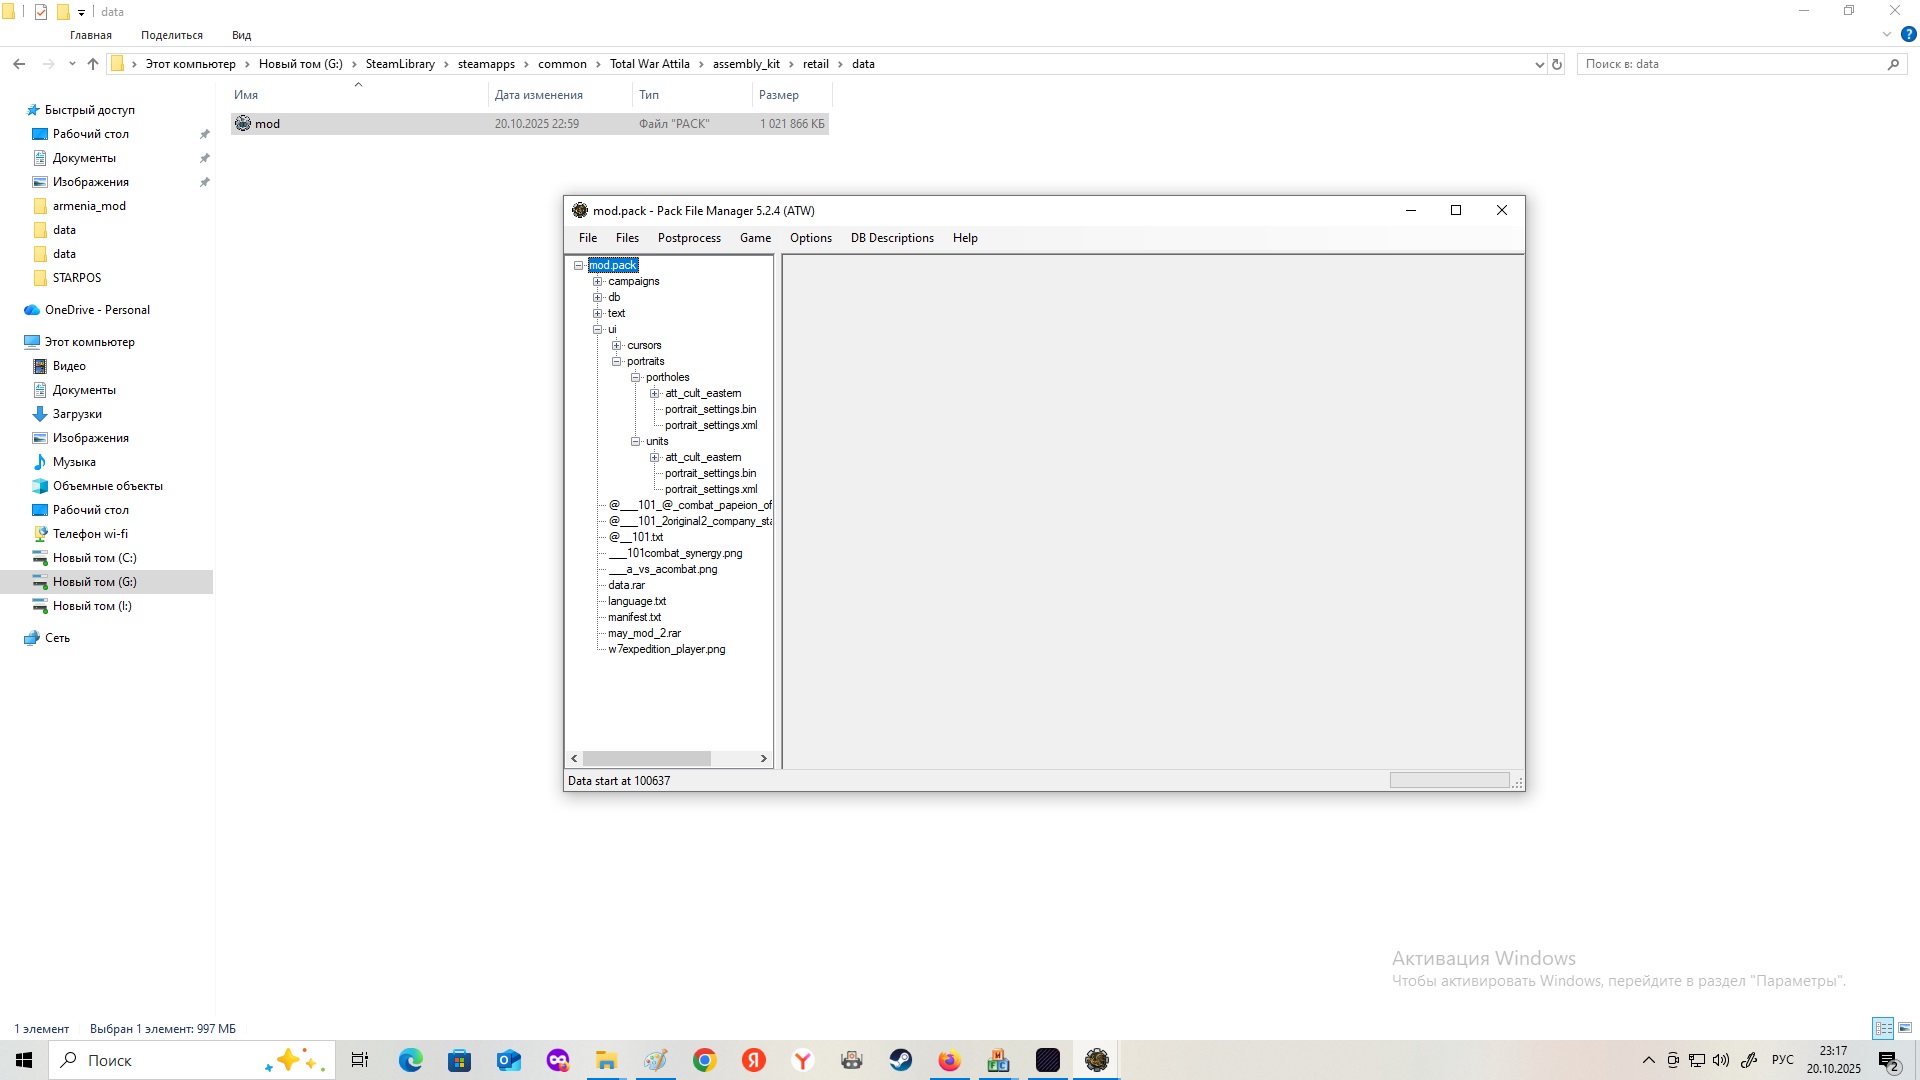Open Google Chrome in the taskbar
Screen dimensions: 1920x1080
[x=705, y=1060]
